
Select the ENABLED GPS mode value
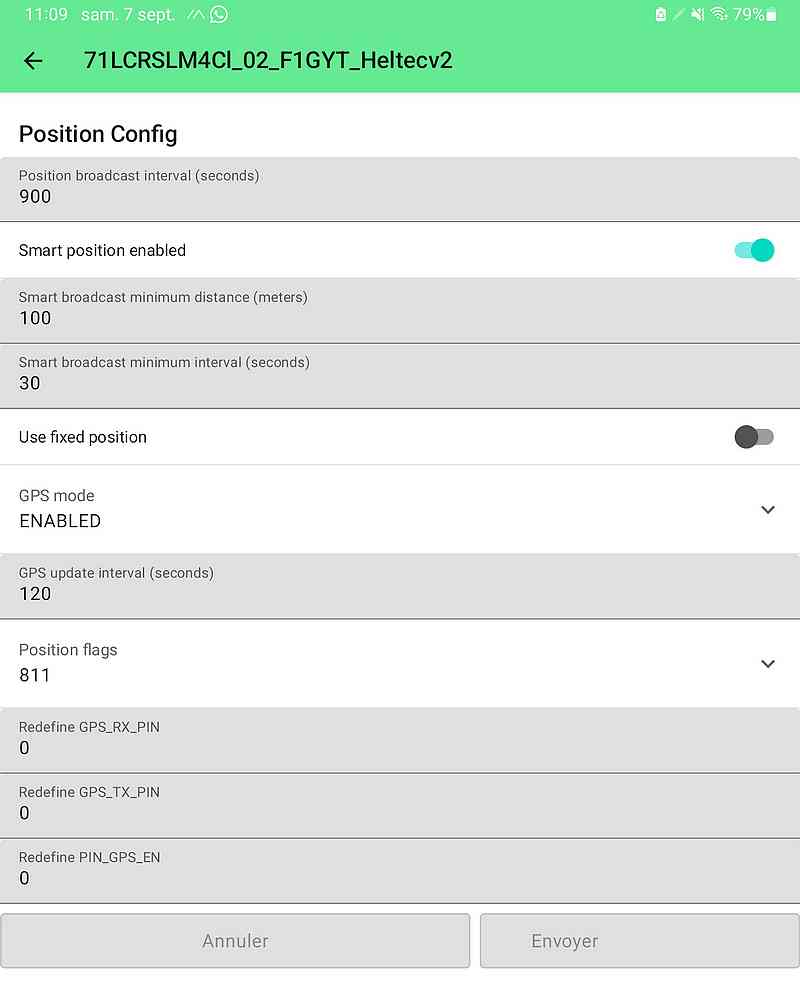pos(60,521)
